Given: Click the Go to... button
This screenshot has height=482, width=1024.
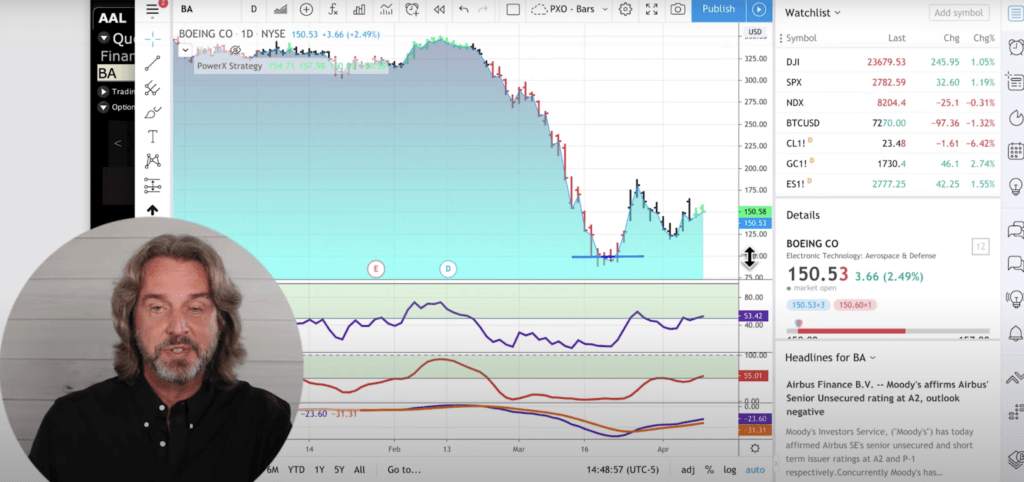Looking at the screenshot, I should 404,470.
